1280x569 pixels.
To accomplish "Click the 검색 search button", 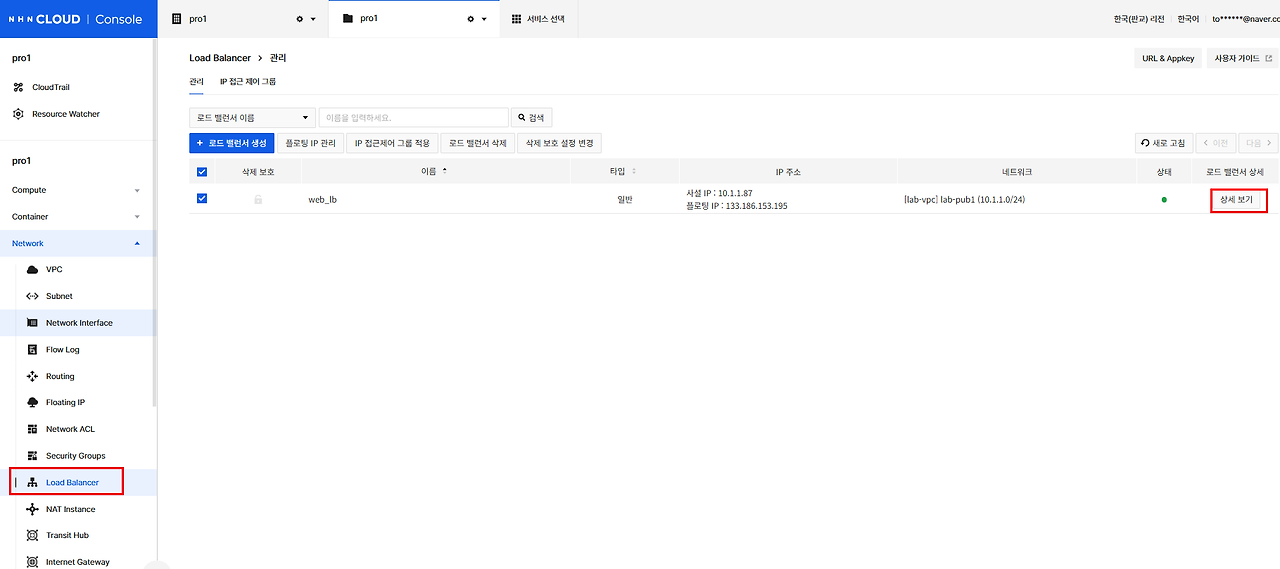I will coord(531,117).
